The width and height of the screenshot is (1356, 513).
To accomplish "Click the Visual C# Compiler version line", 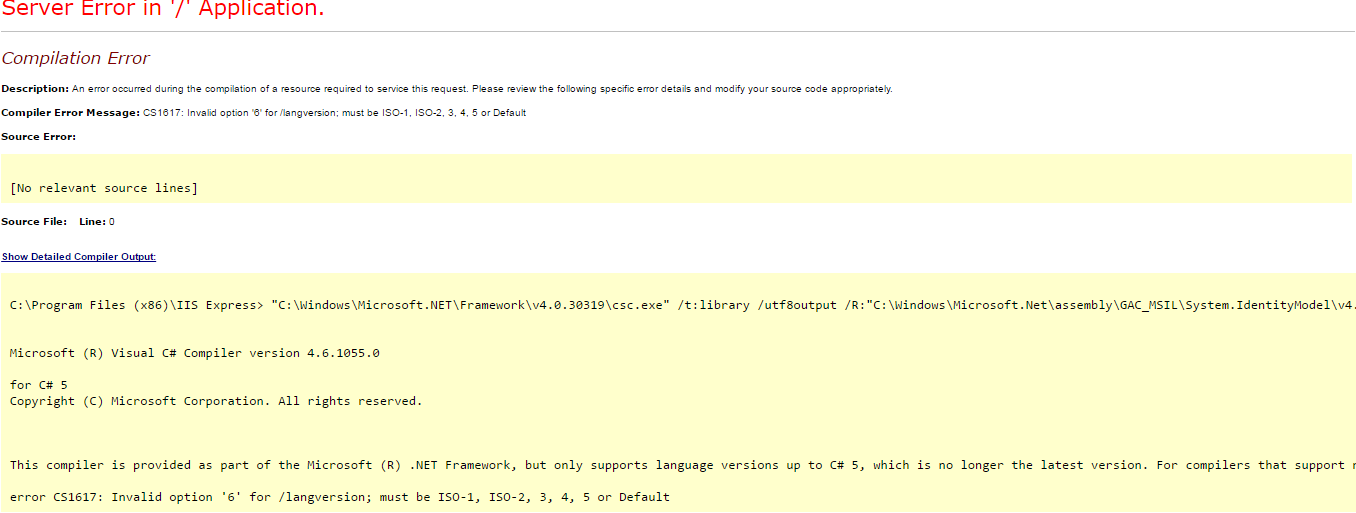I will [x=195, y=353].
